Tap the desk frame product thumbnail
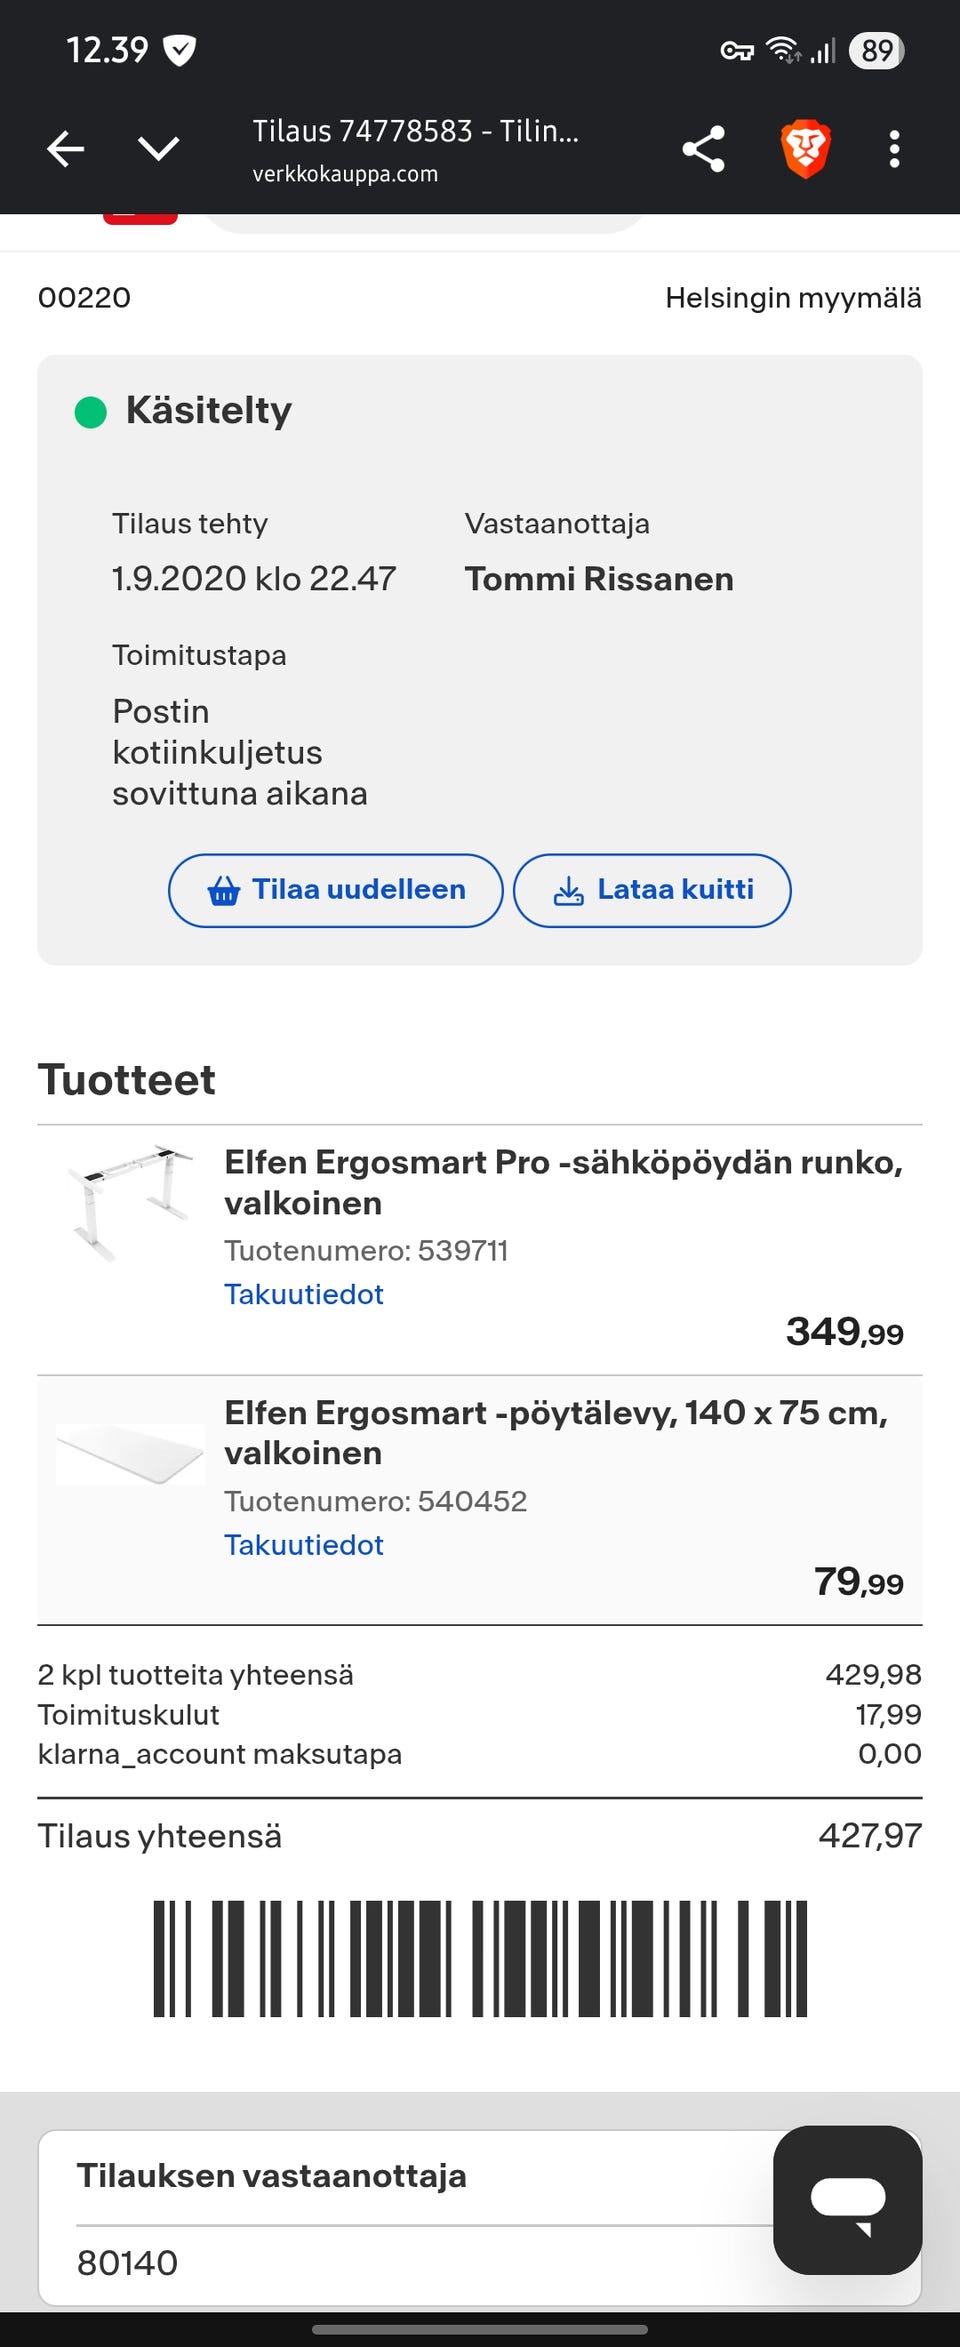The height and width of the screenshot is (2347, 960). pos(130,1201)
